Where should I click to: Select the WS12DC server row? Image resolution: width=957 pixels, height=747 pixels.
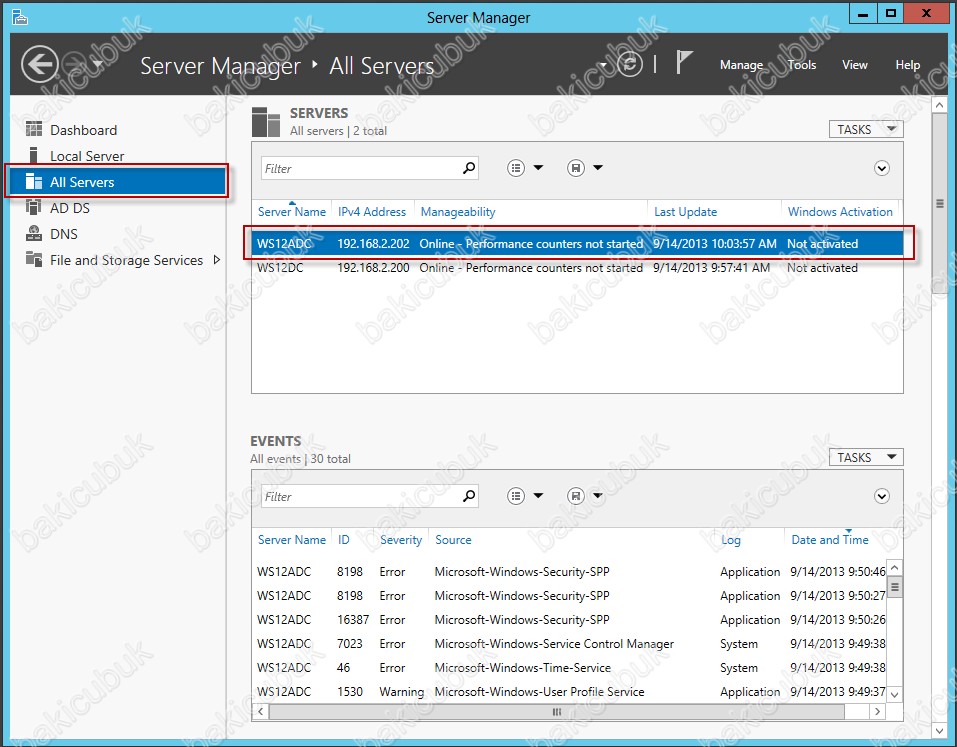577,268
